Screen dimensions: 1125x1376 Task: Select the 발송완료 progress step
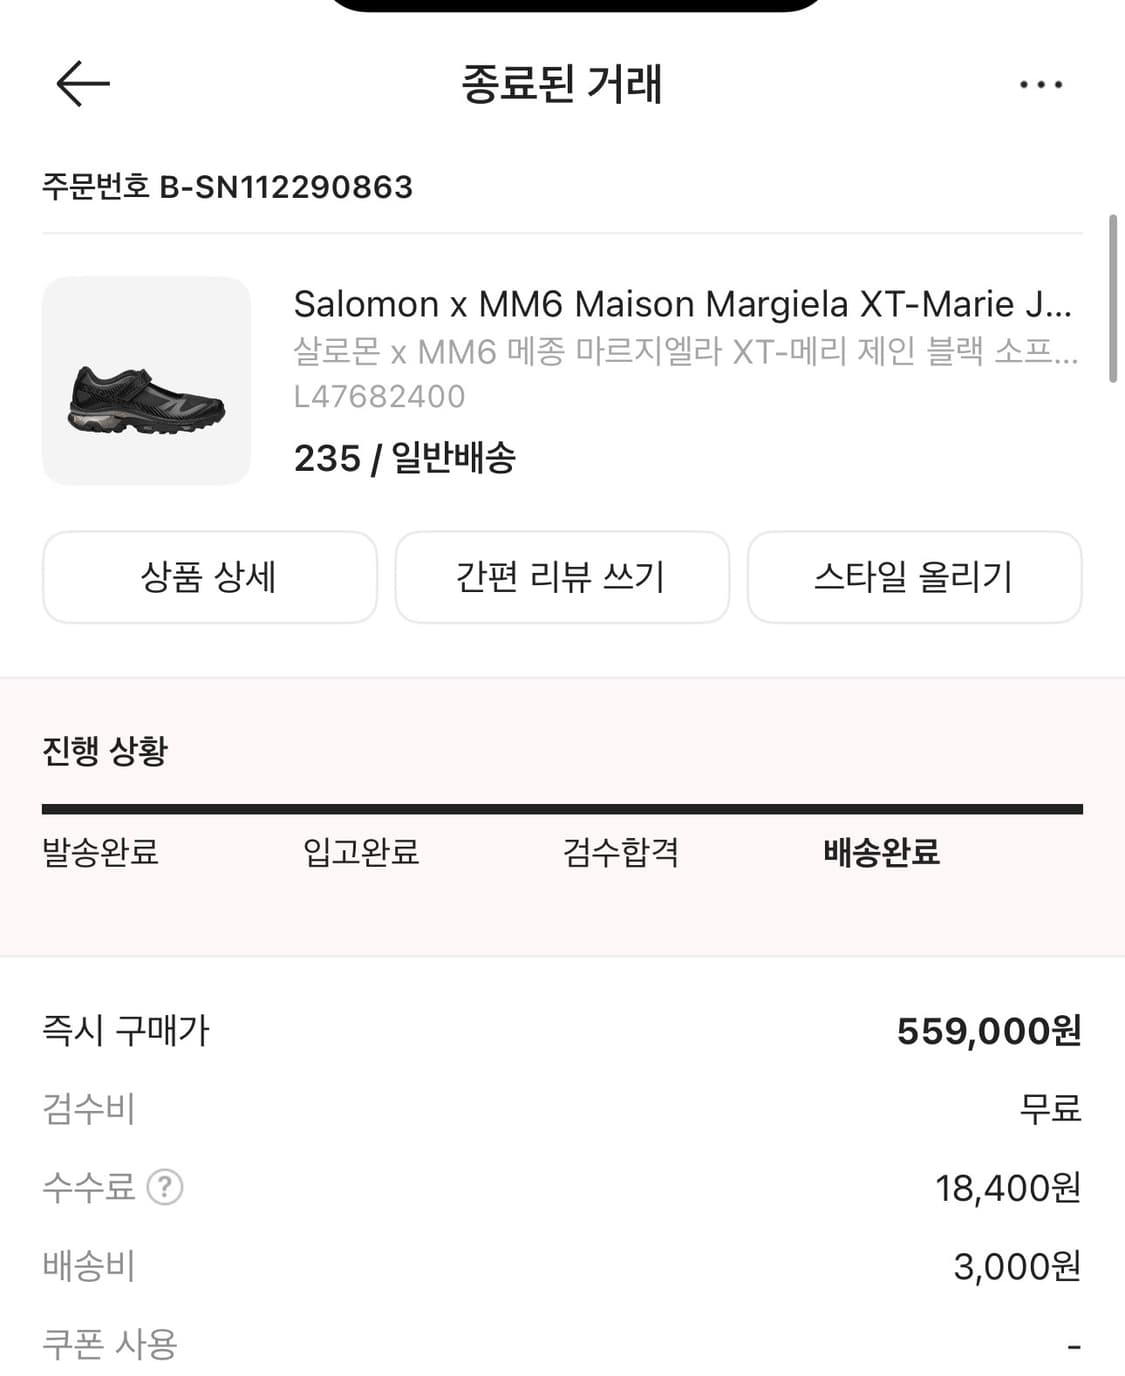point(100,852)
